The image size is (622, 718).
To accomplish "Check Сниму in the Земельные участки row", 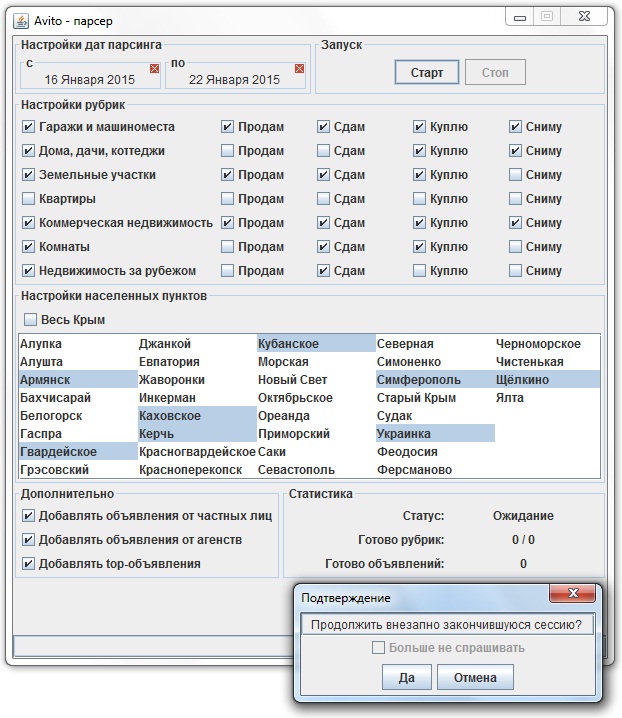I will pyautogui.click(x=515, y=174).
